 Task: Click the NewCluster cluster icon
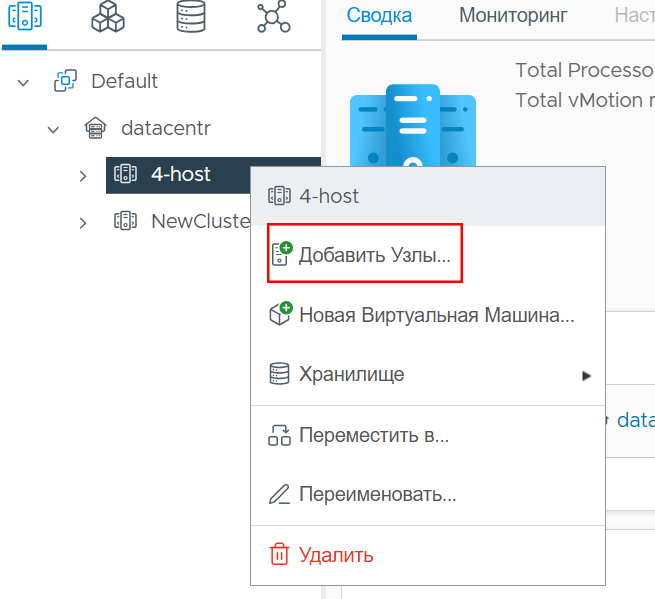click(125, 221)
